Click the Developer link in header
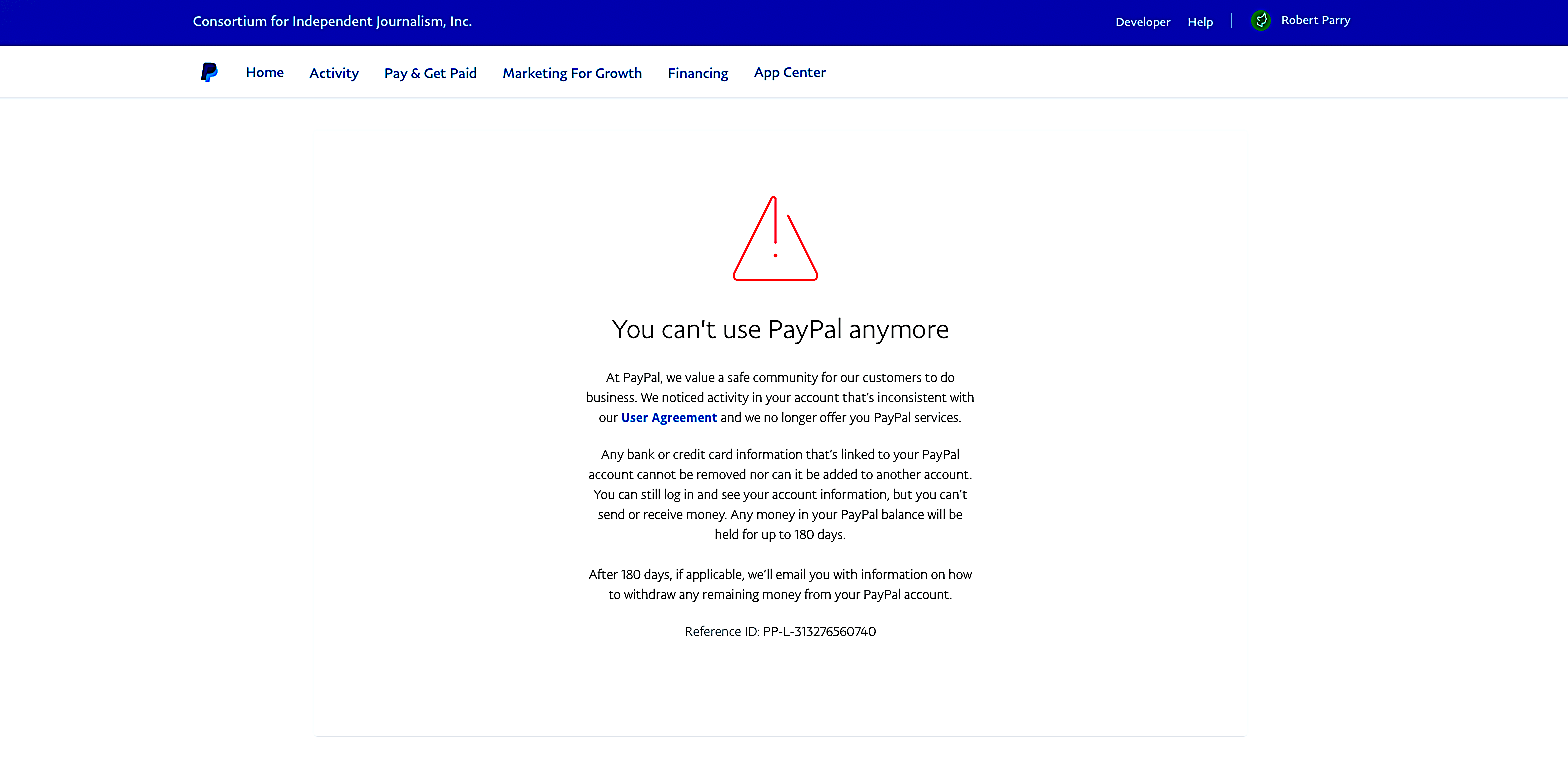1568x770 pixels. [1143, 22]
